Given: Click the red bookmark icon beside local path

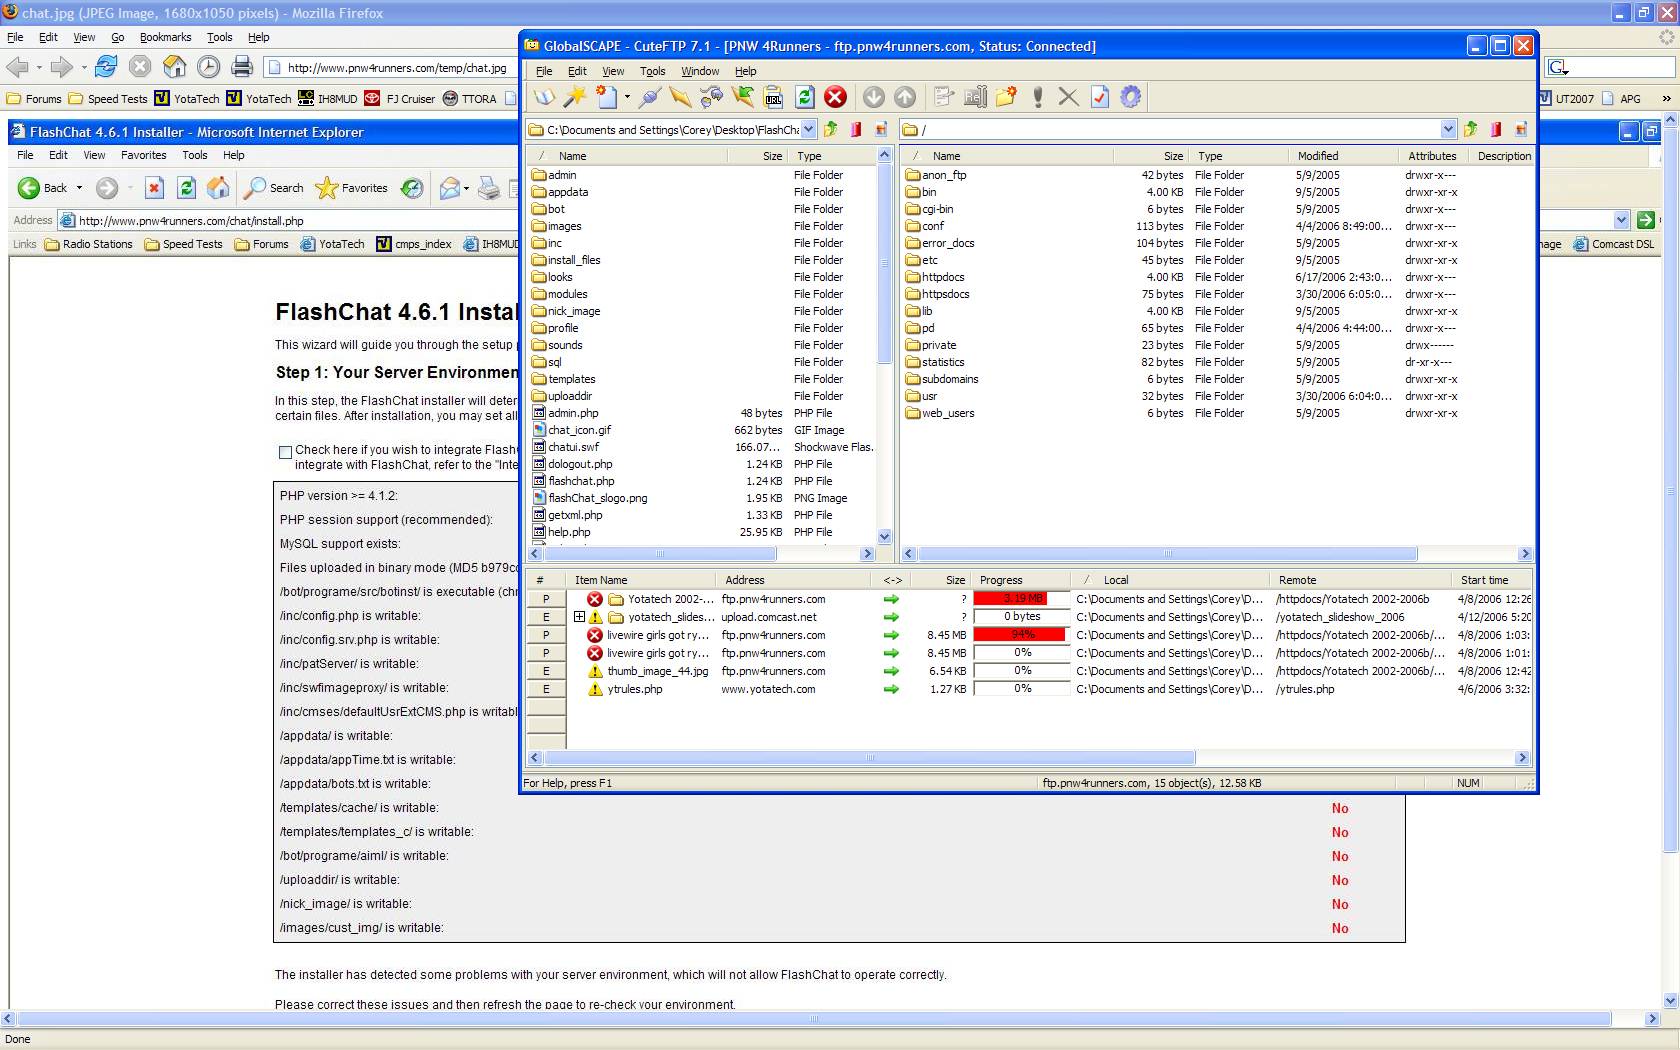Looking at the screenshot, I should point(856,129).
